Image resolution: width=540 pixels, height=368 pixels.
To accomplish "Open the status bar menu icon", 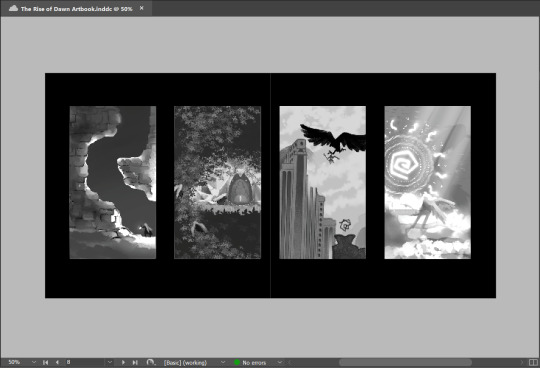I will point(151,362).
